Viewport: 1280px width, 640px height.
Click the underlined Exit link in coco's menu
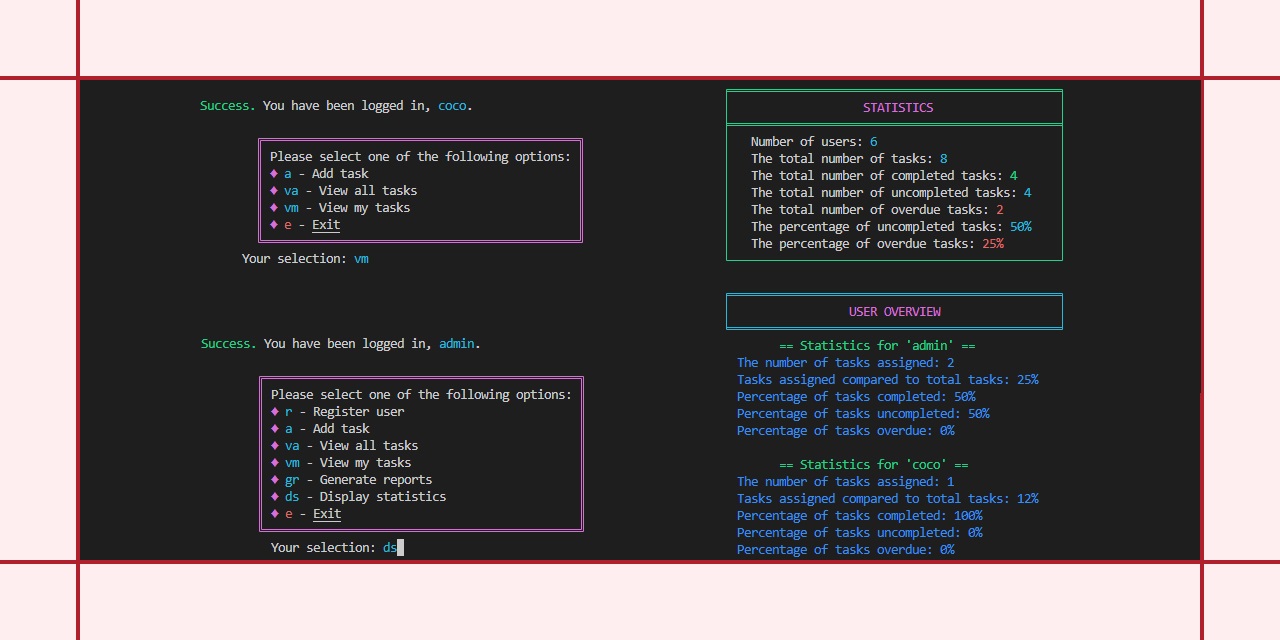[325, 224]
